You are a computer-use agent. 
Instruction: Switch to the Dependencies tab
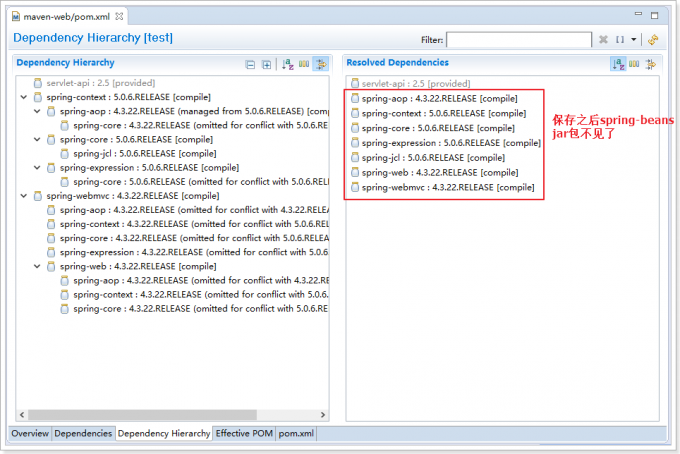(83, 434)
